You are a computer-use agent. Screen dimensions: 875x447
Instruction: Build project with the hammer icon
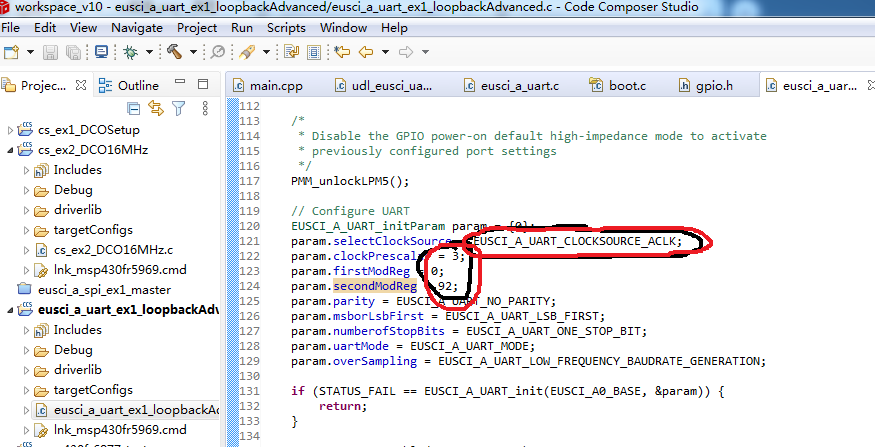tap(175, 52)
